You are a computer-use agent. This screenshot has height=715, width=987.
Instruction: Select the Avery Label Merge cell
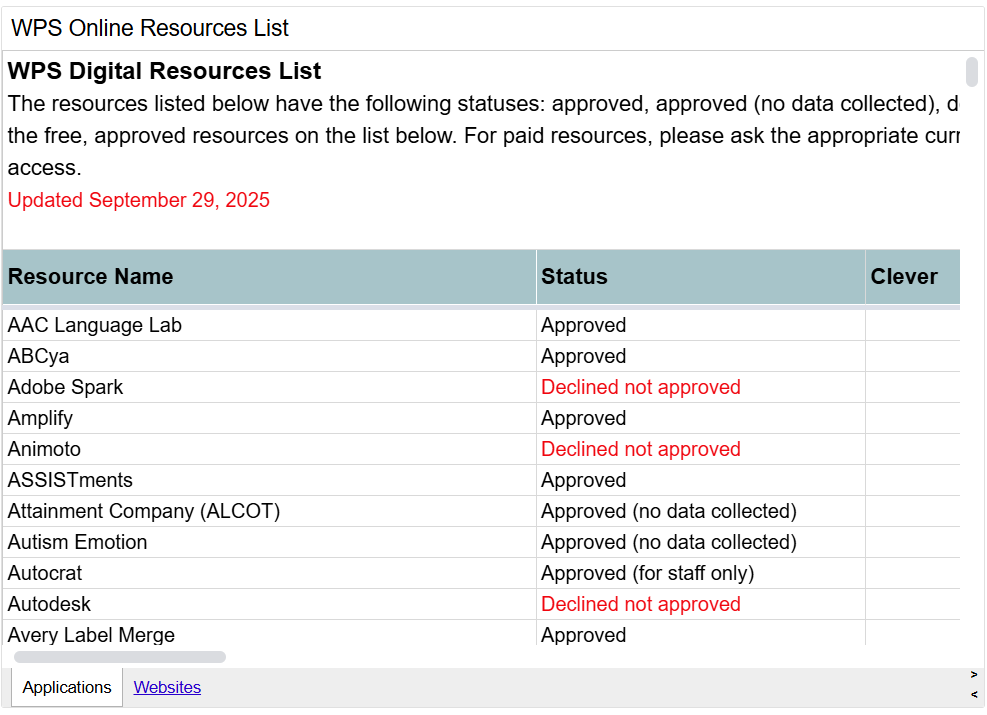[269, 633]
